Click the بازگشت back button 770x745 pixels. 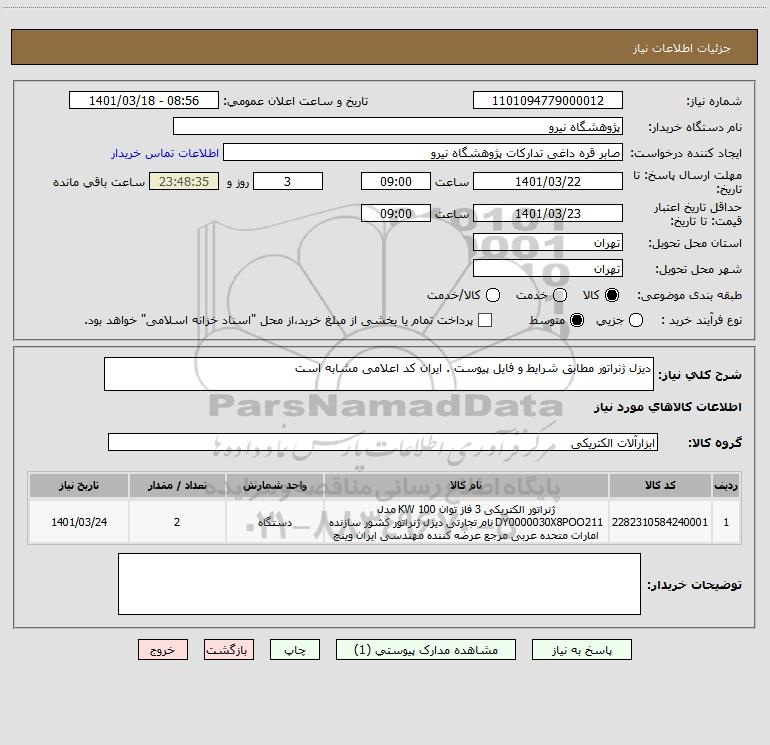[x=229, y=650]
